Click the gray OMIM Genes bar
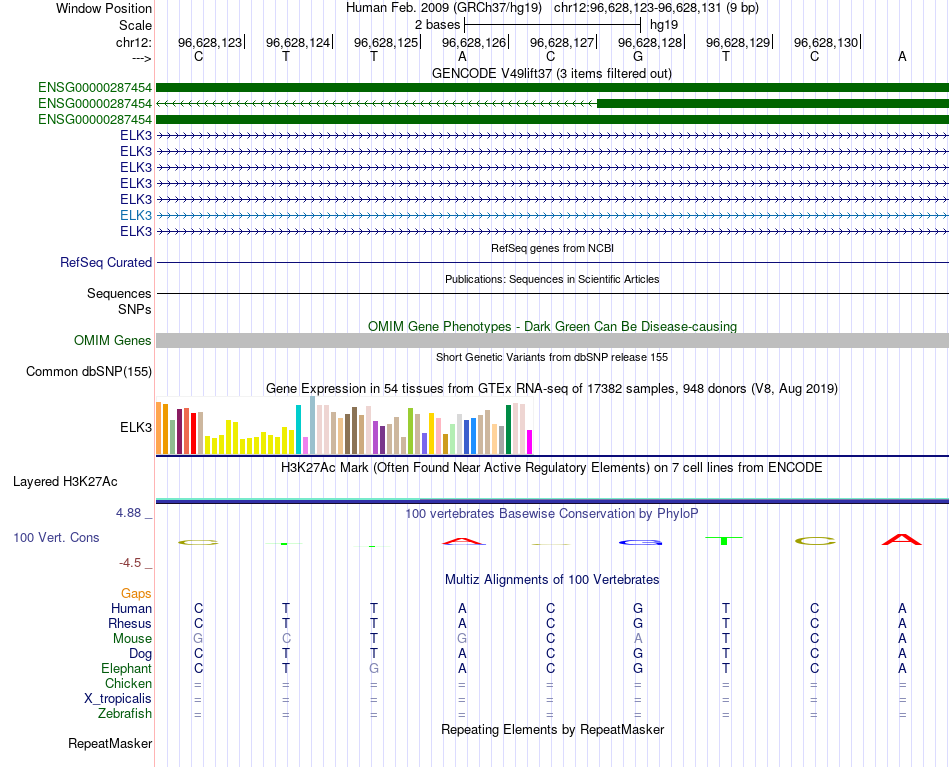Viewport: 950px width, 767px height. [x=552, y=340]
